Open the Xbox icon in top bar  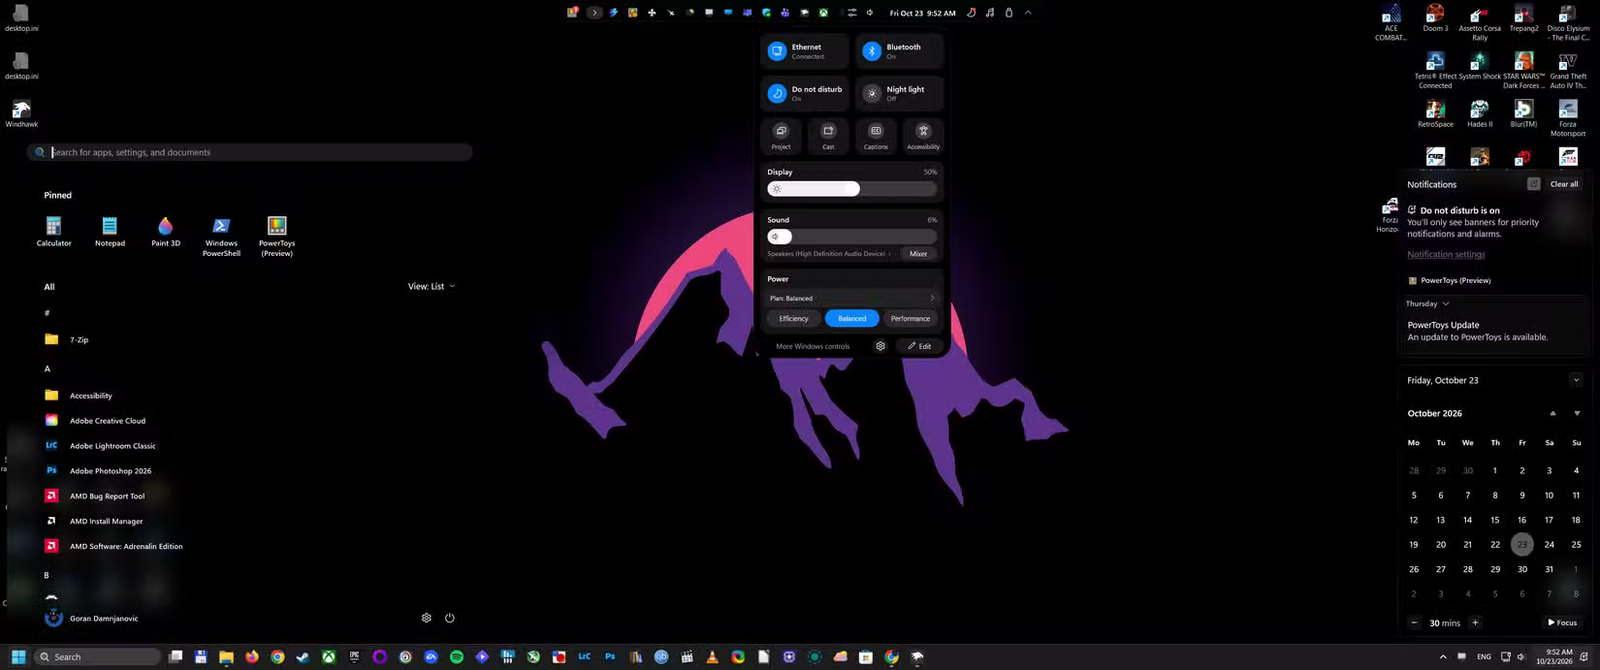[823, 13]
